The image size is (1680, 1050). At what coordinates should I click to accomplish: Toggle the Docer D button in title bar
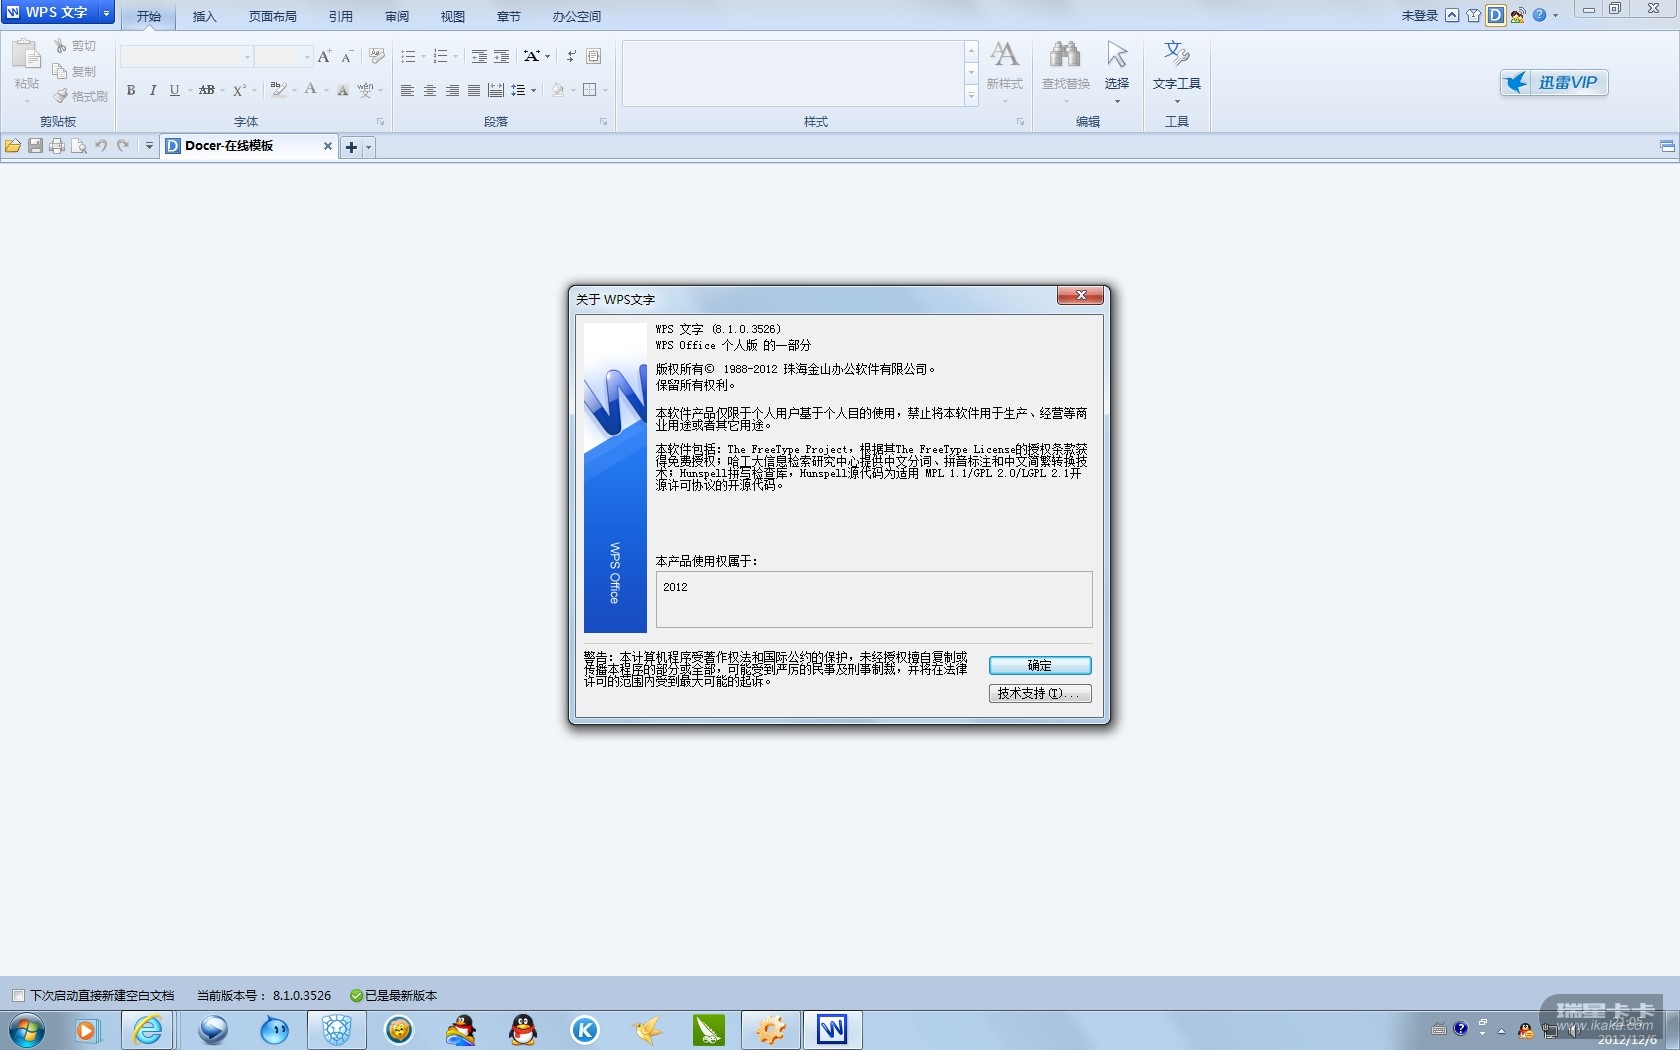click(1496, 15)
